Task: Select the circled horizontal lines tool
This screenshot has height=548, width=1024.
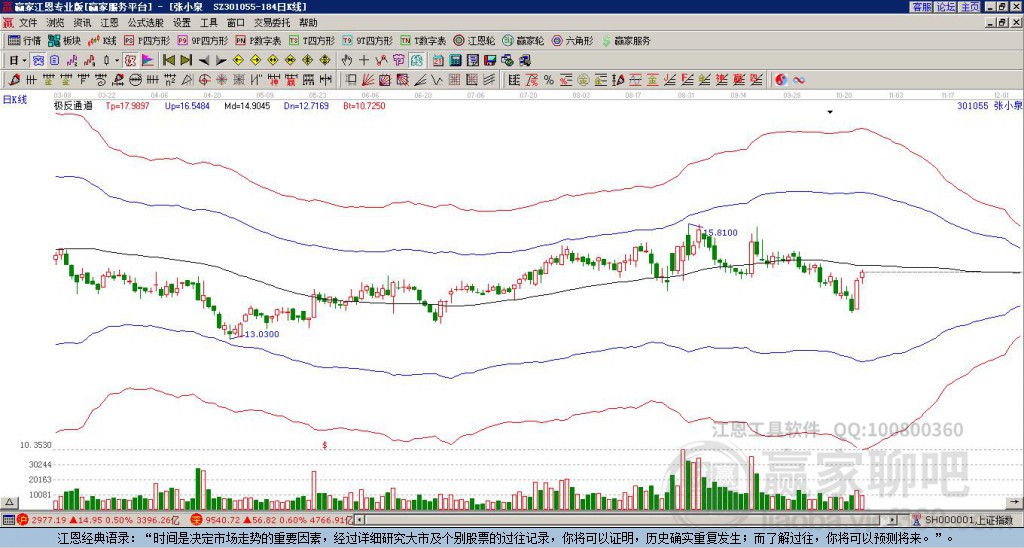Action: [x=135, y=80]
